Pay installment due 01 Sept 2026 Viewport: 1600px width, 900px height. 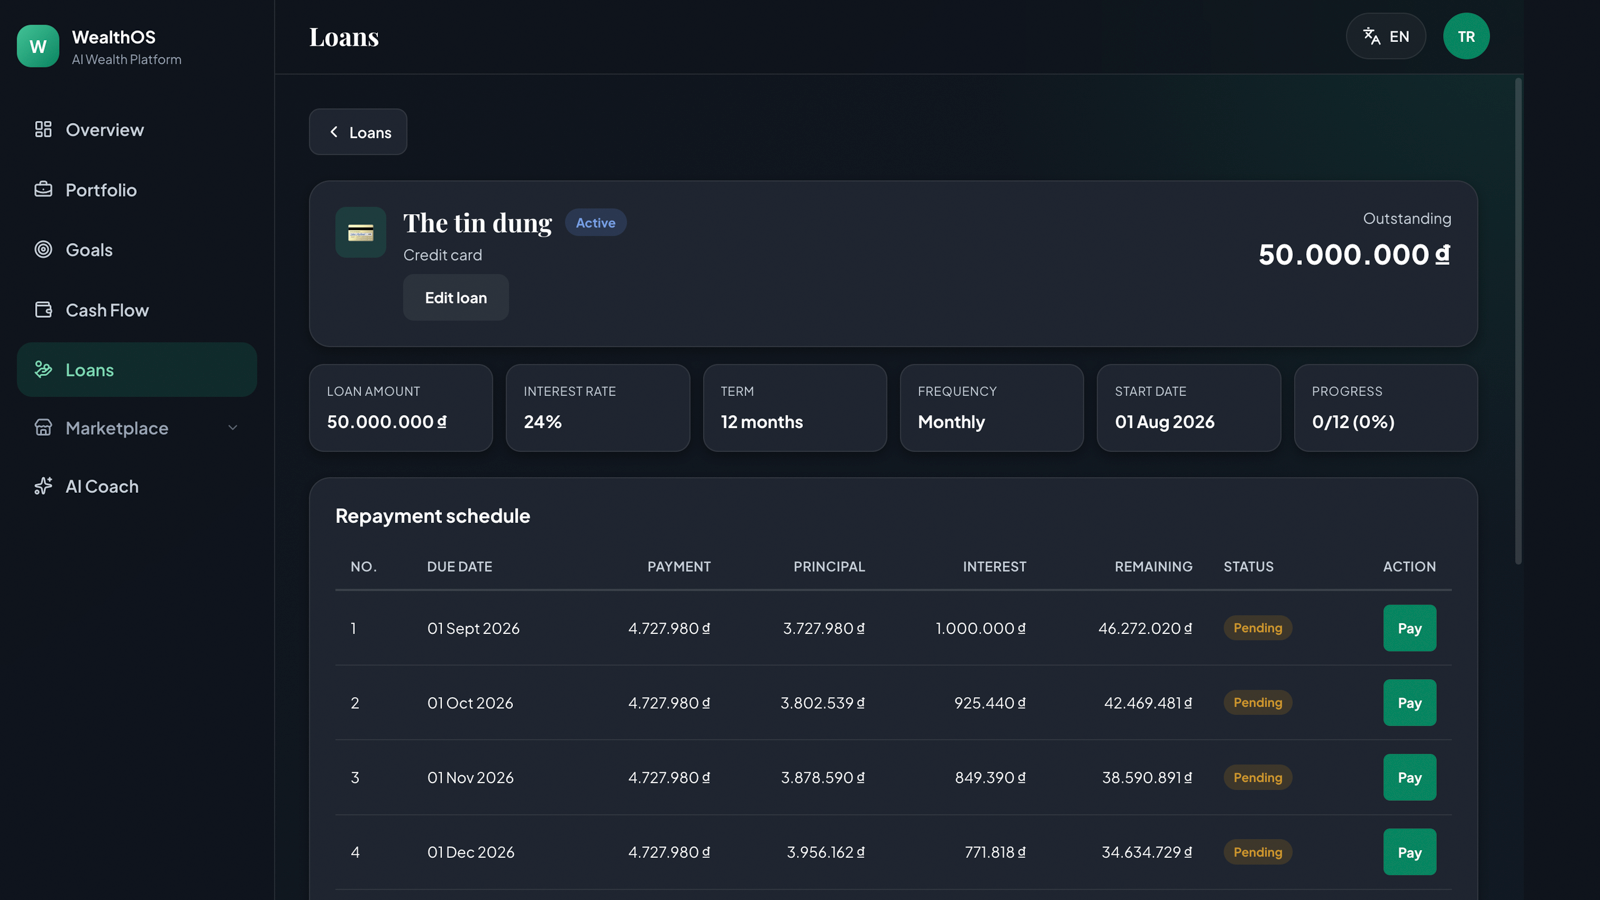[x=1409, y=628]
